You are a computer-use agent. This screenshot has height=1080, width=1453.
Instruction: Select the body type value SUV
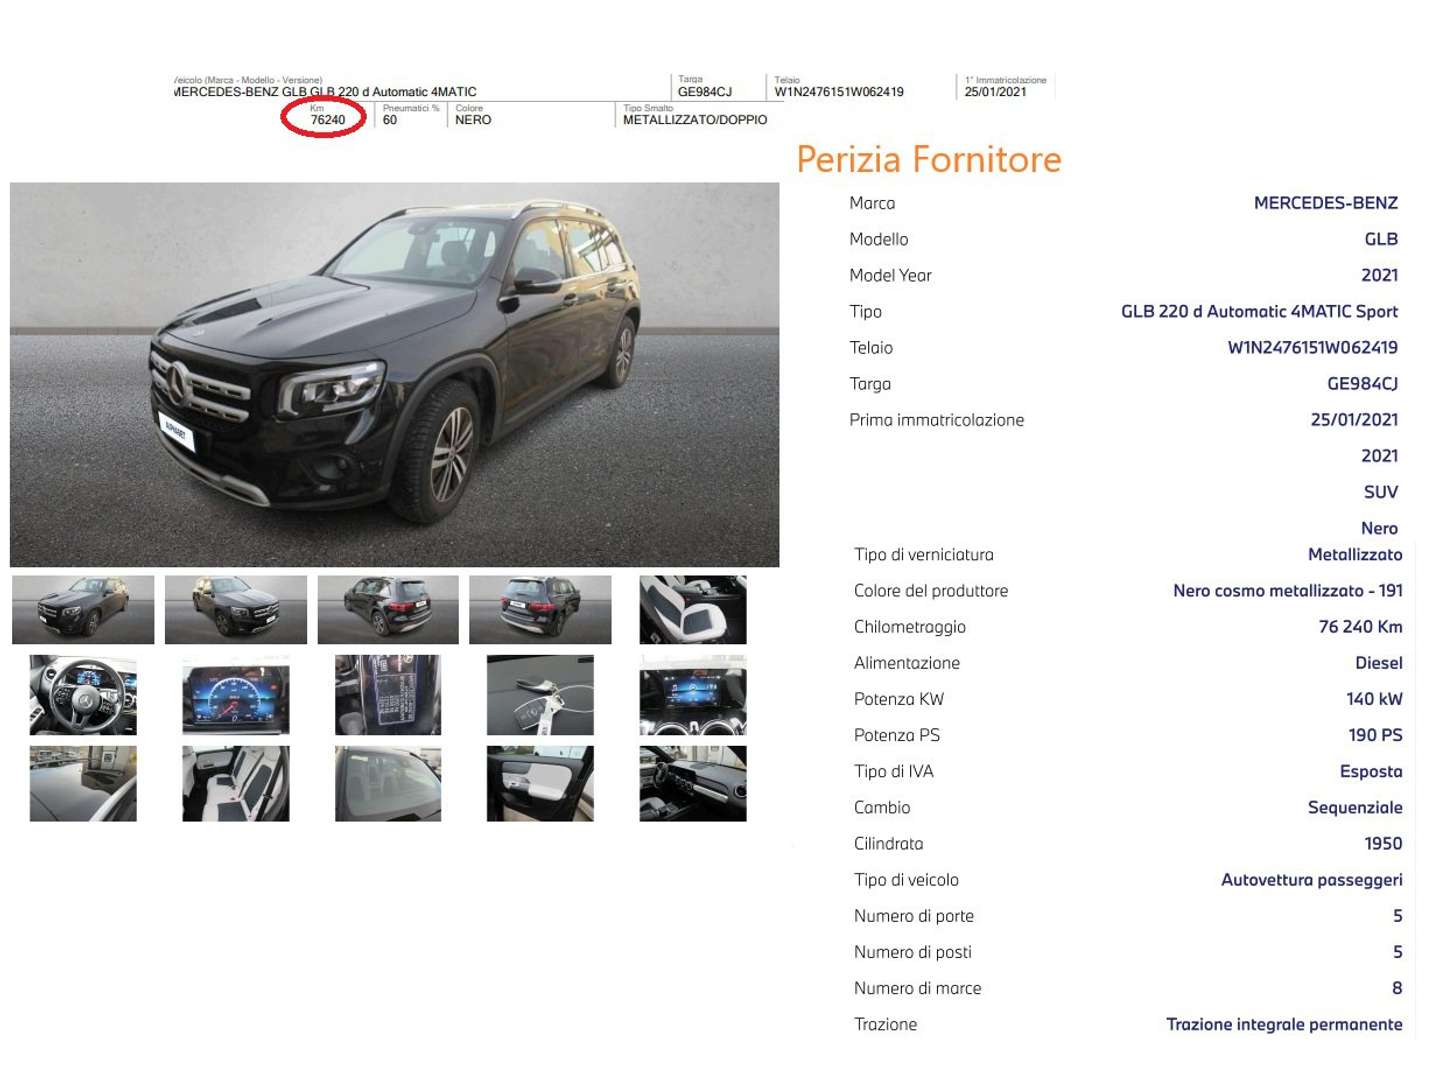tap(1381, 492)
